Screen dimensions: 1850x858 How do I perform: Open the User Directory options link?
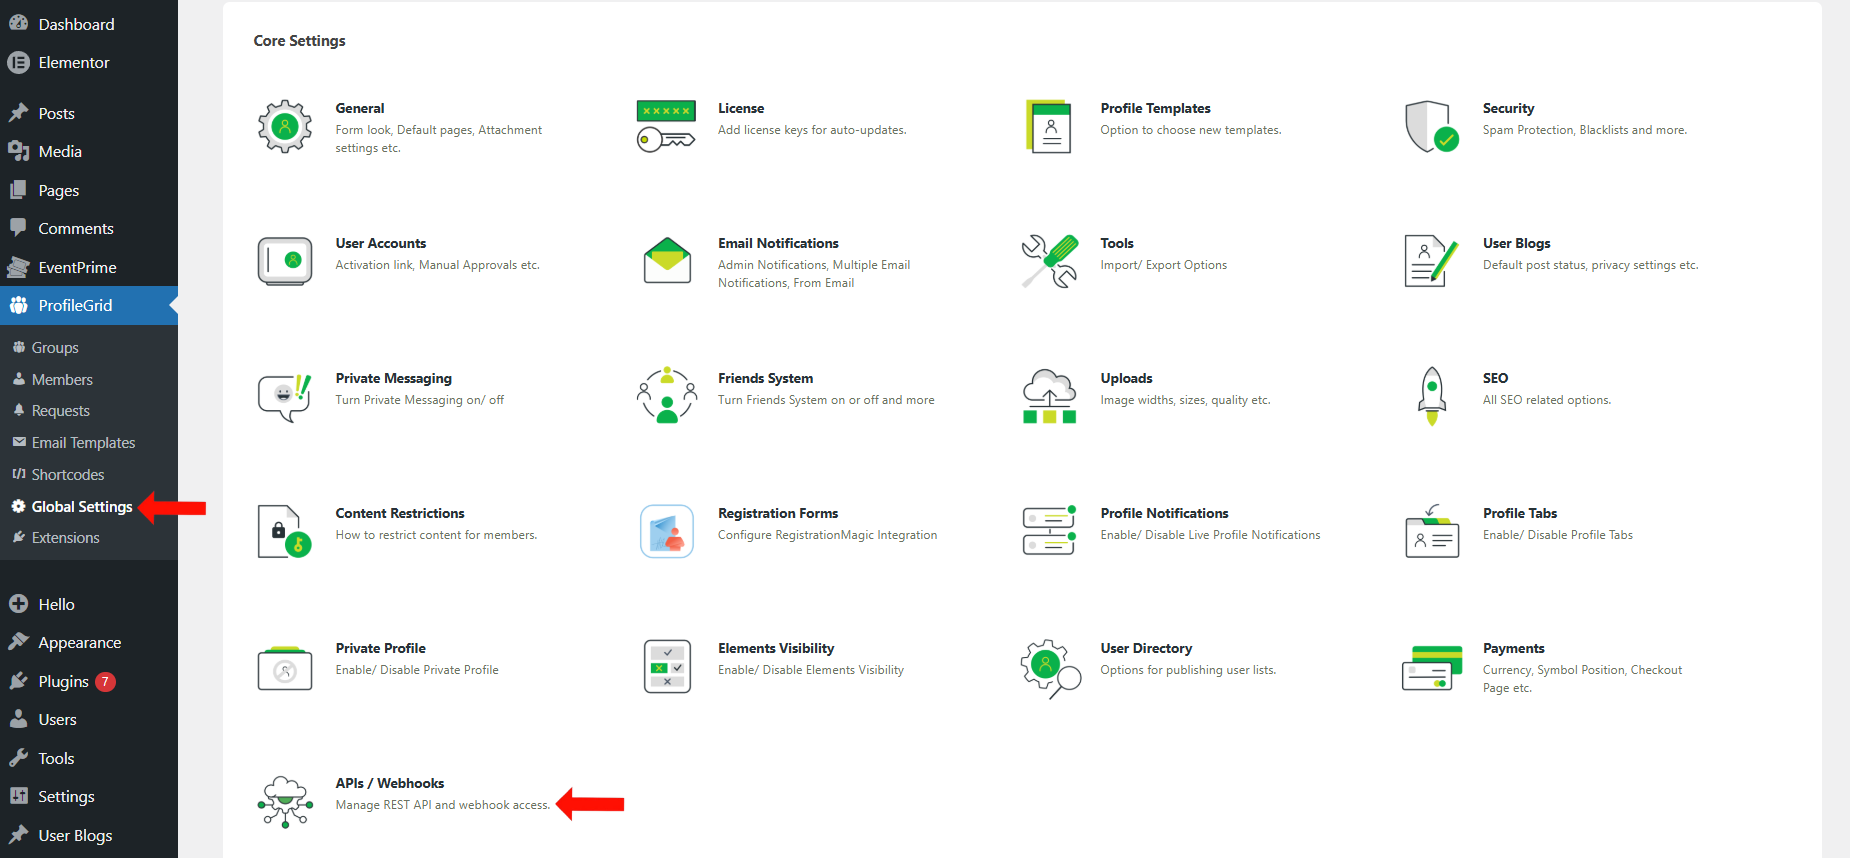tap(1146, 648)
